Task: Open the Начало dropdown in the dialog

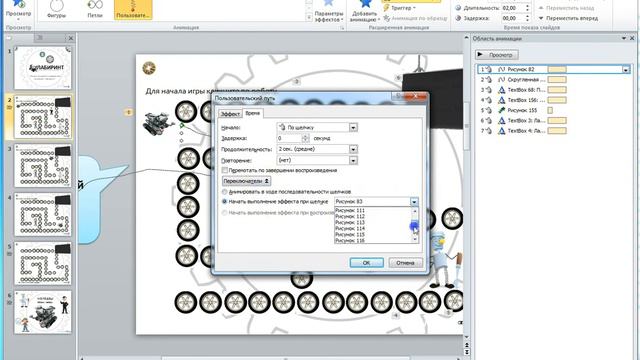Action: pos(353,128)
